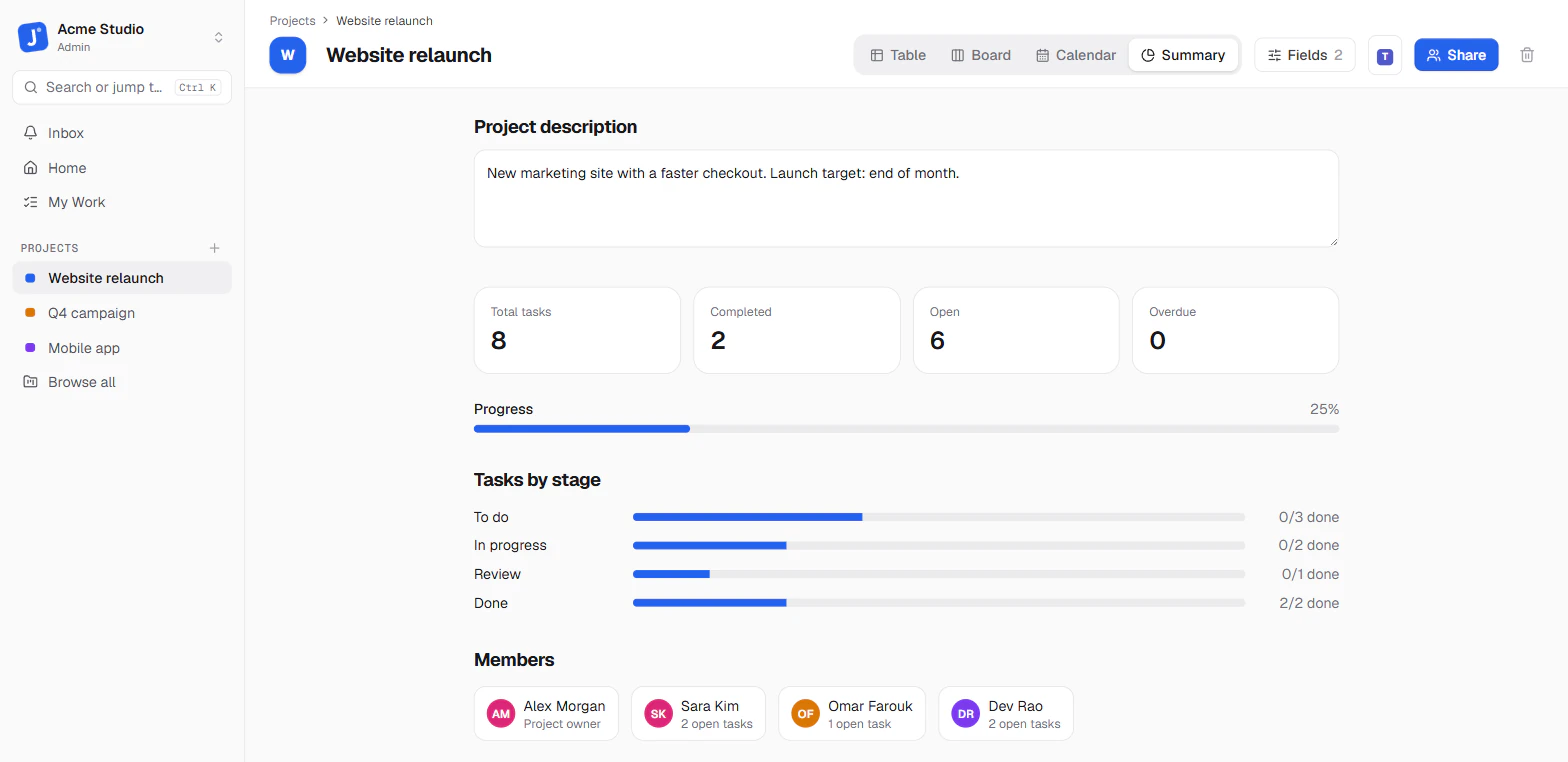Click the To do stage bar
Image resolution: width=1568 pixels, height=762 pixels.
(939, 517)
